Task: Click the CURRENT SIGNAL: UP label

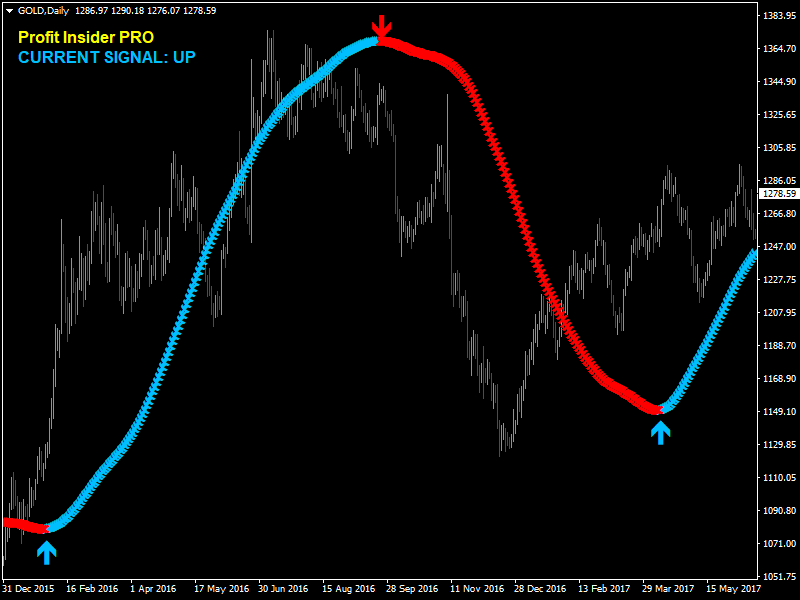Action: click(107, 57)
